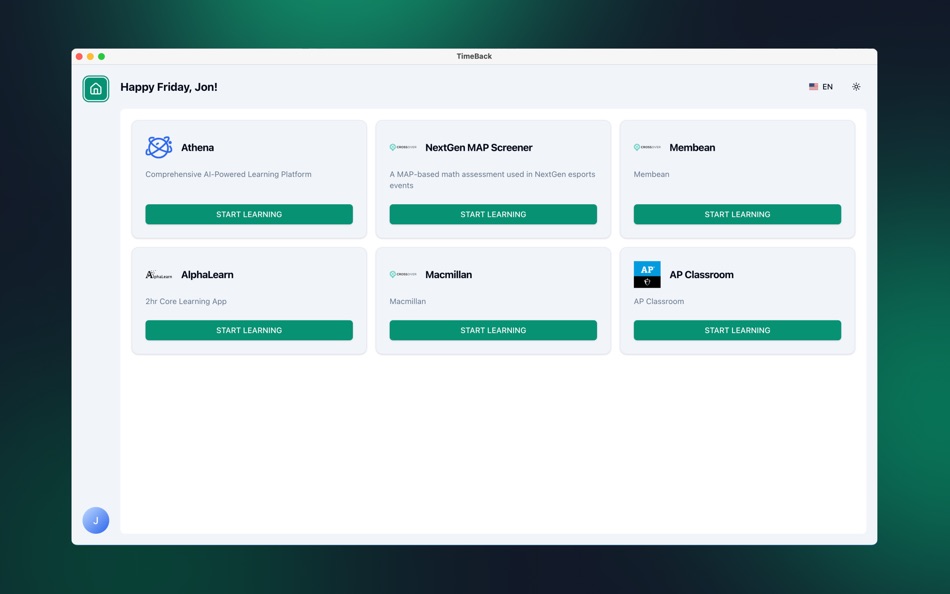The height and width of the screenshot is (594, 950).
Task: Toggle light/dark theme sun icon
Action: tap(856, 87)
